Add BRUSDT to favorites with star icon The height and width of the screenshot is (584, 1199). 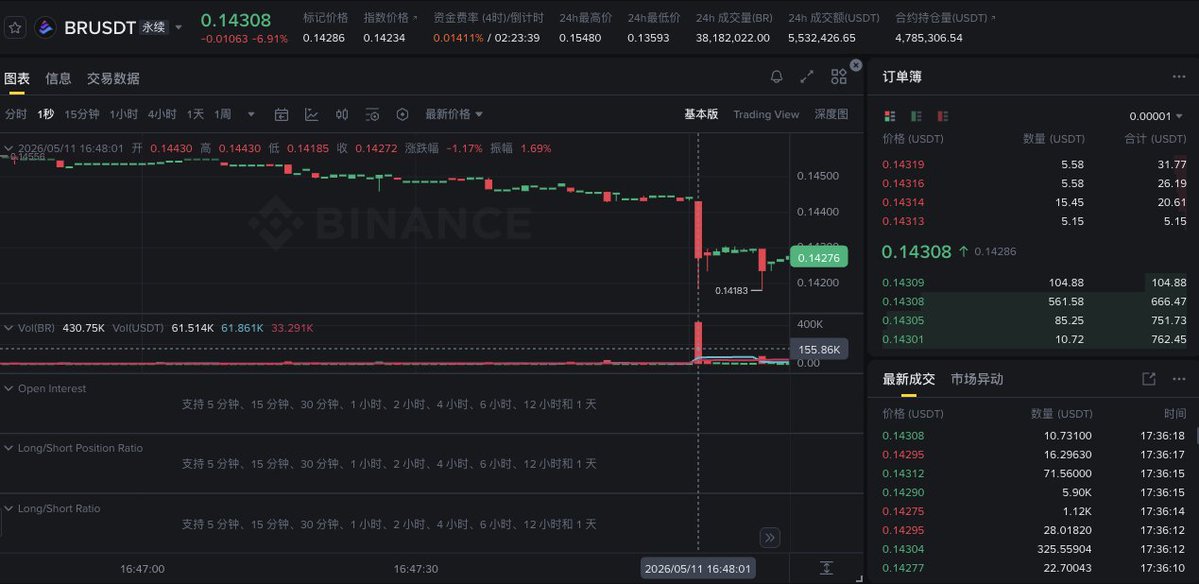pos(15,28)
